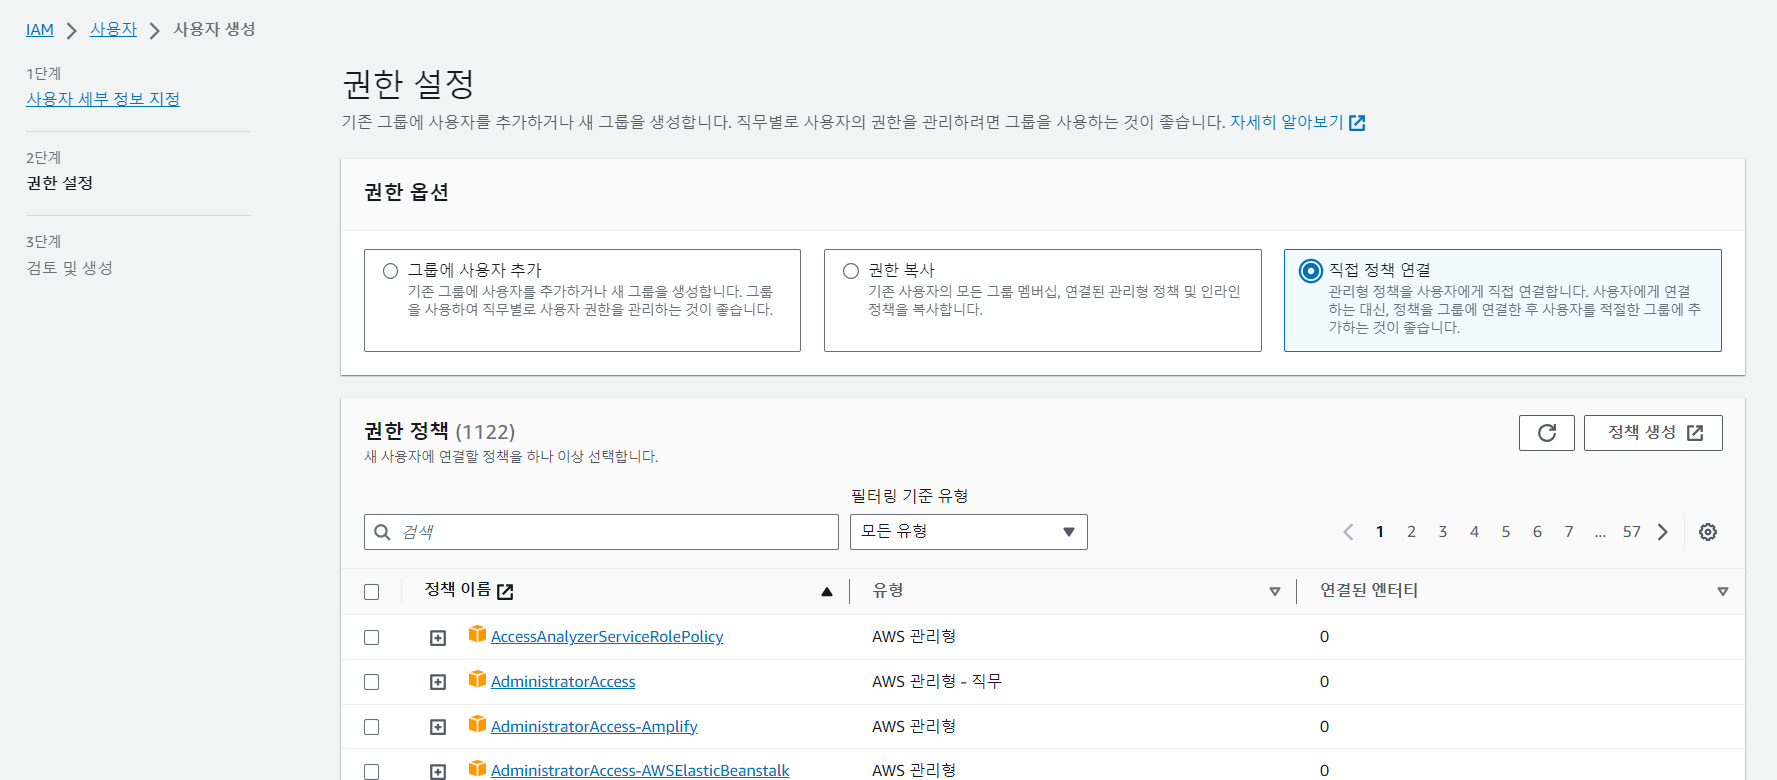Open the 사용자 breadcrumb link
Image resolution: width=1777 pixels, height=780 pixels.
pyautogui.click(x=113, y=30)
